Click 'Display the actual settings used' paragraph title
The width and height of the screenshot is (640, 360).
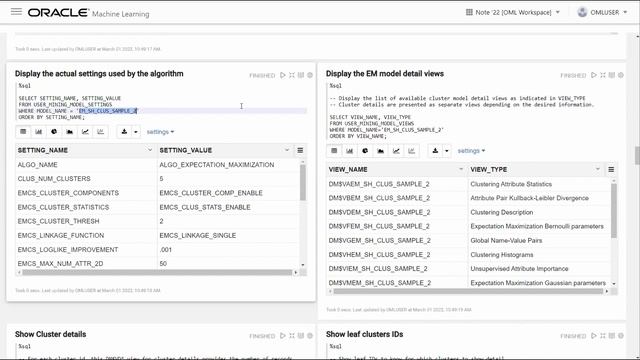point(99,73)
